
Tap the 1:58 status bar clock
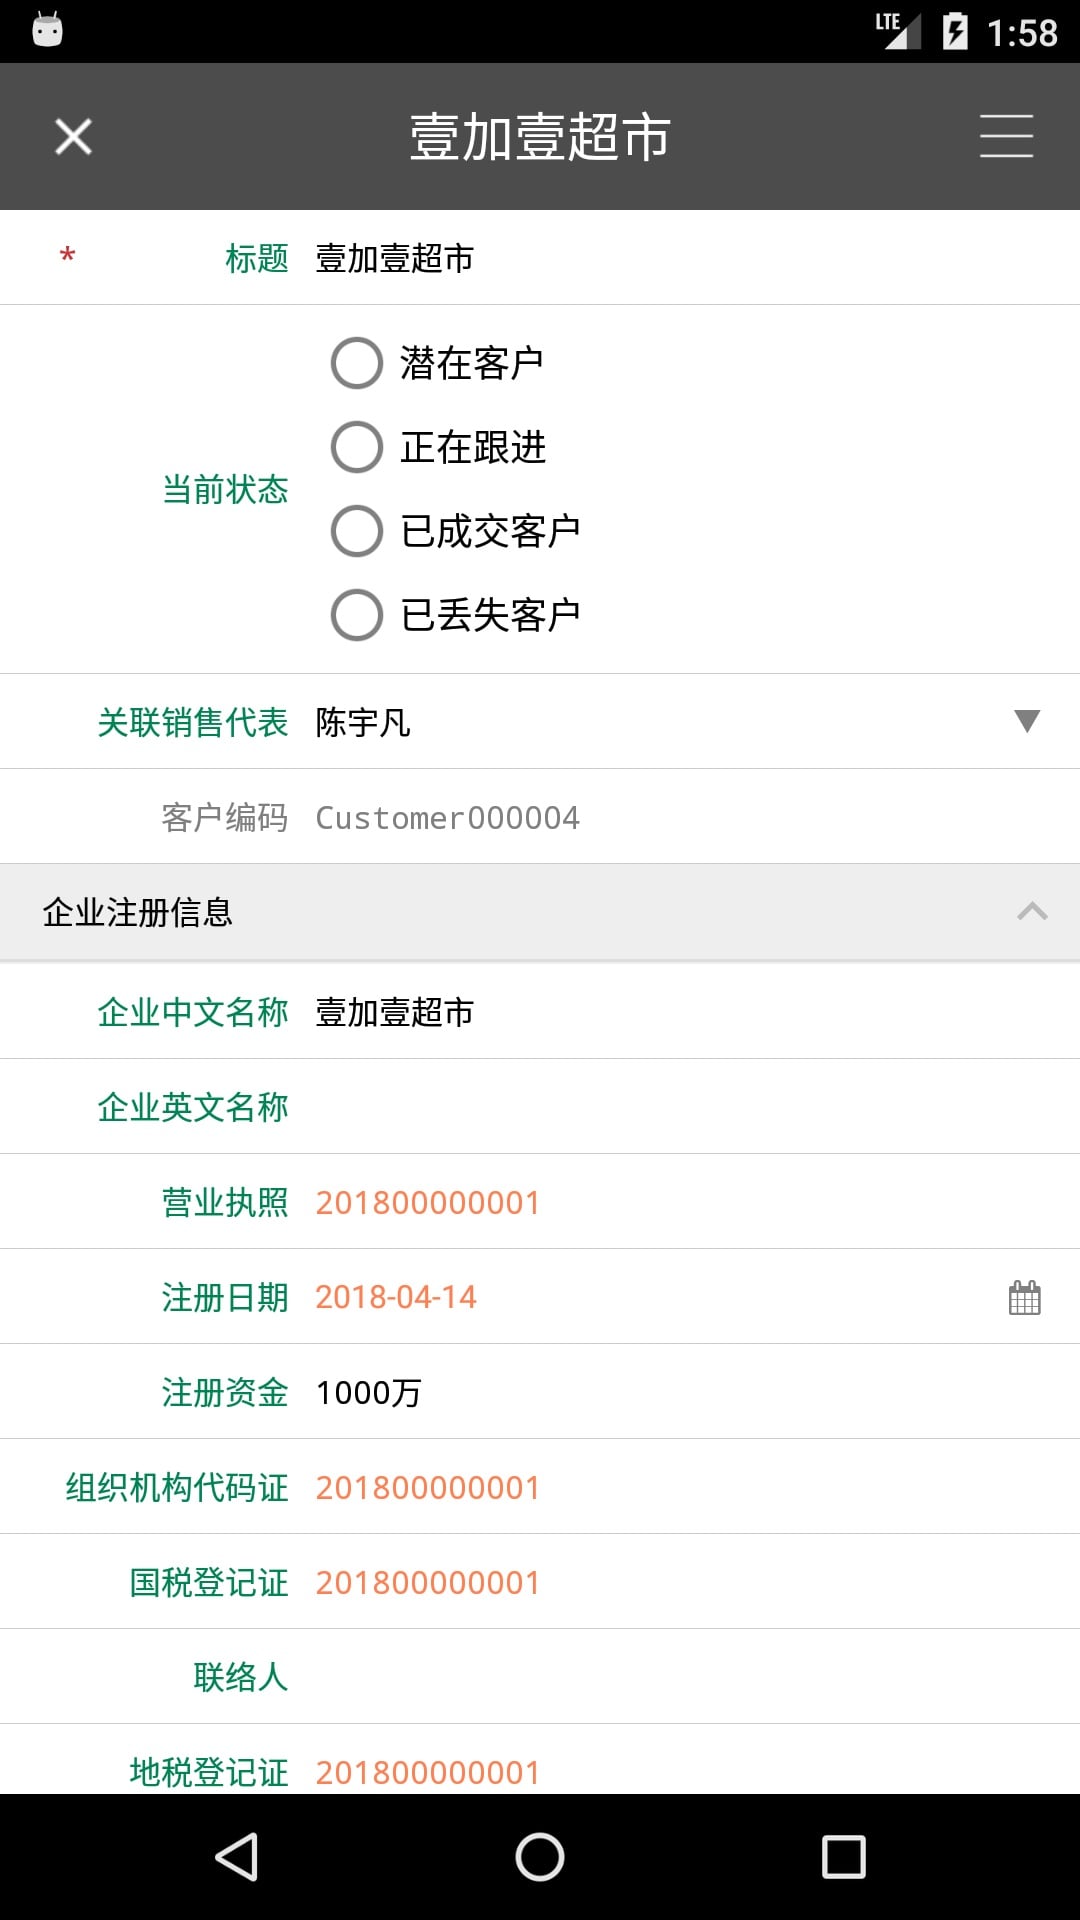1022,33
